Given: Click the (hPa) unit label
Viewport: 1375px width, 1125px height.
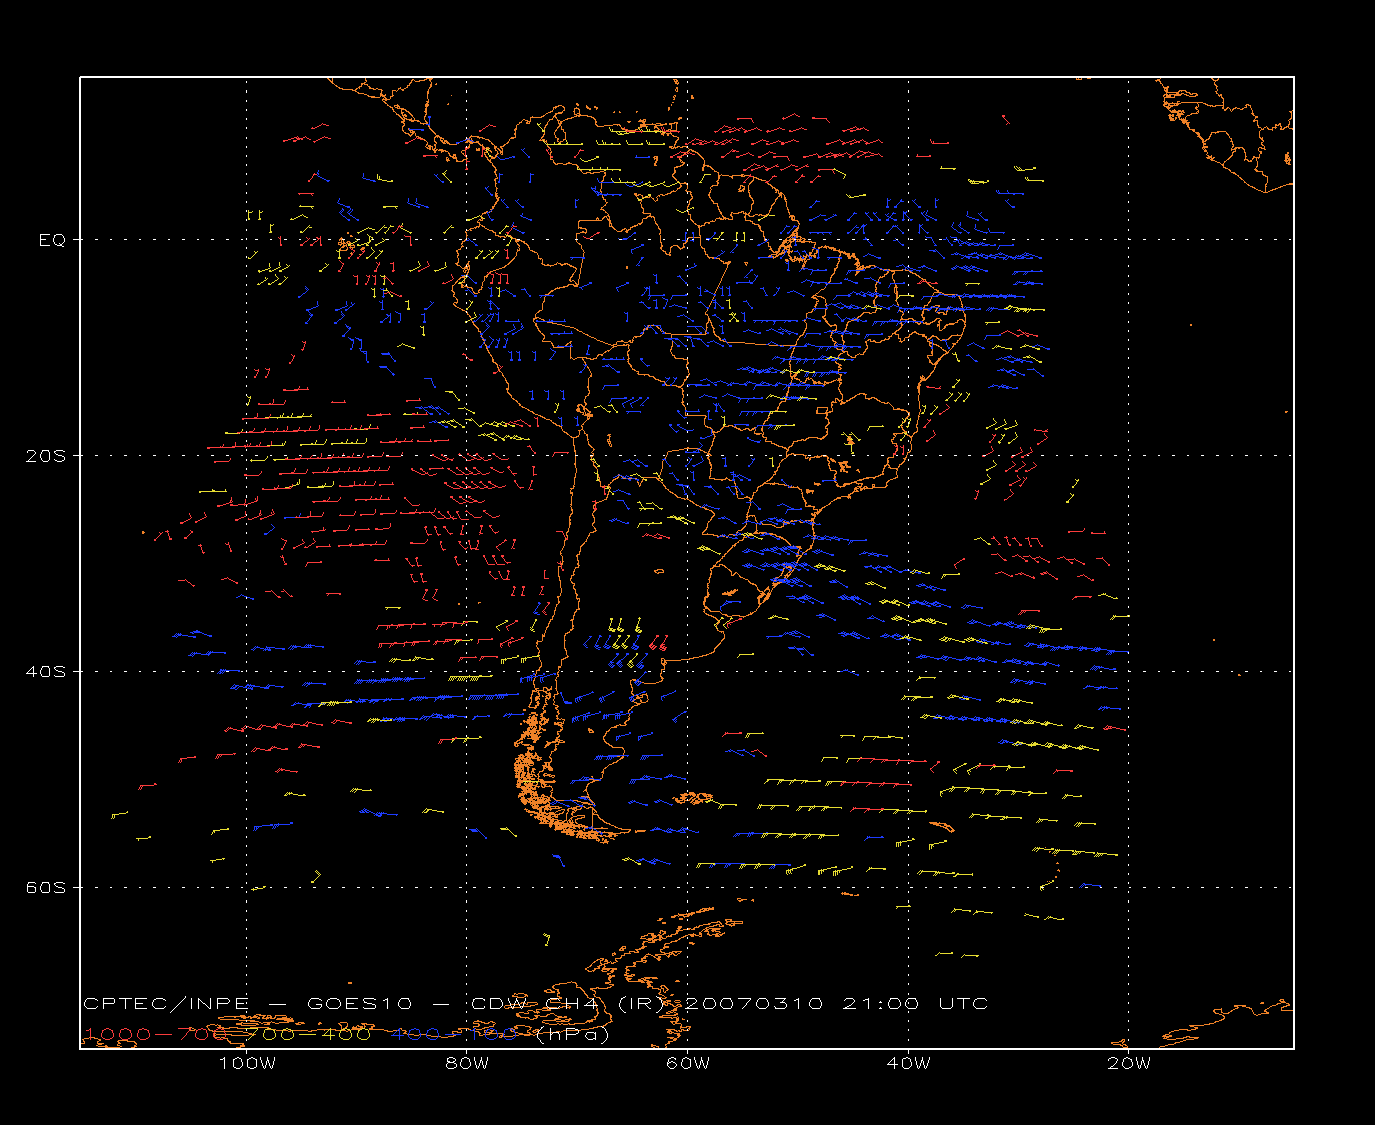Looking at the screenshot, I should [x=572, y=1034].
